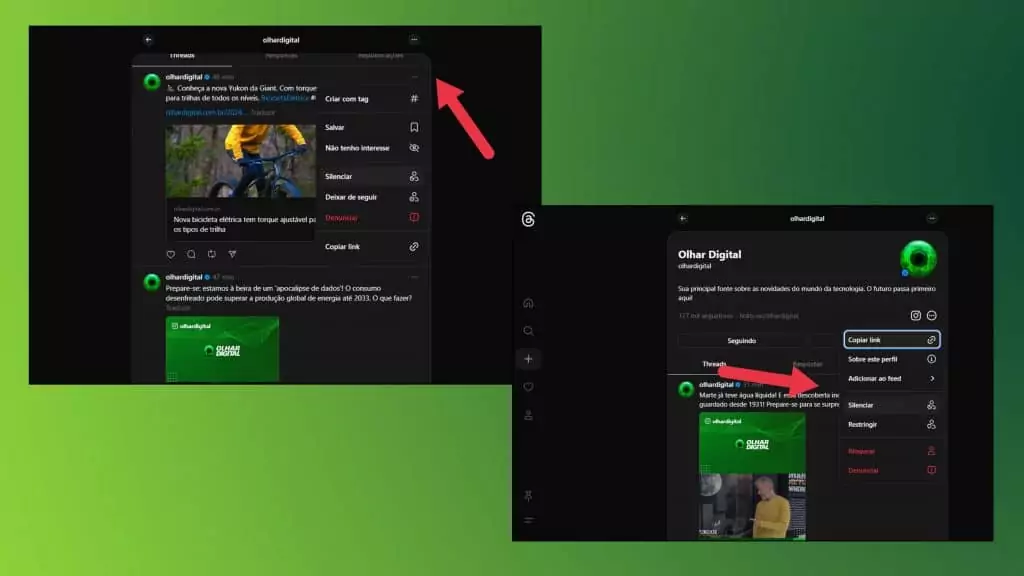The width and height of the screenshot is (1024, 576).
Task: Click the olhardigital username on the 'Prepare-se' post
Action: point(184,277)
